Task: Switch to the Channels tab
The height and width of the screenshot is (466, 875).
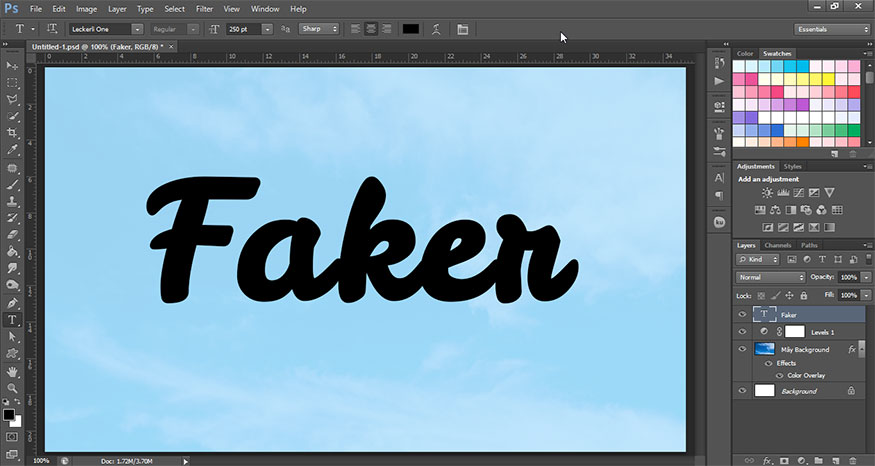Action: point(778,245)
